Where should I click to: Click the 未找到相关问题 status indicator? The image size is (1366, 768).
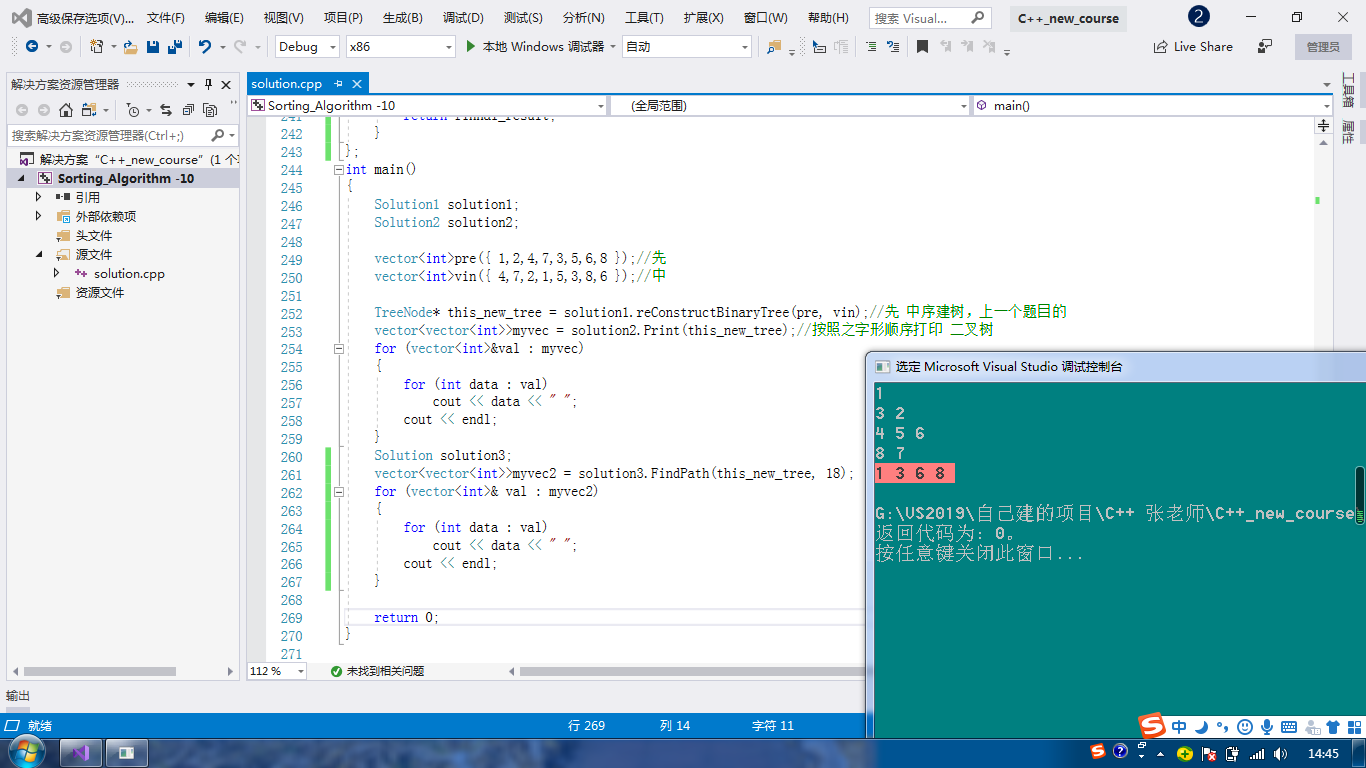click(377, 671)
